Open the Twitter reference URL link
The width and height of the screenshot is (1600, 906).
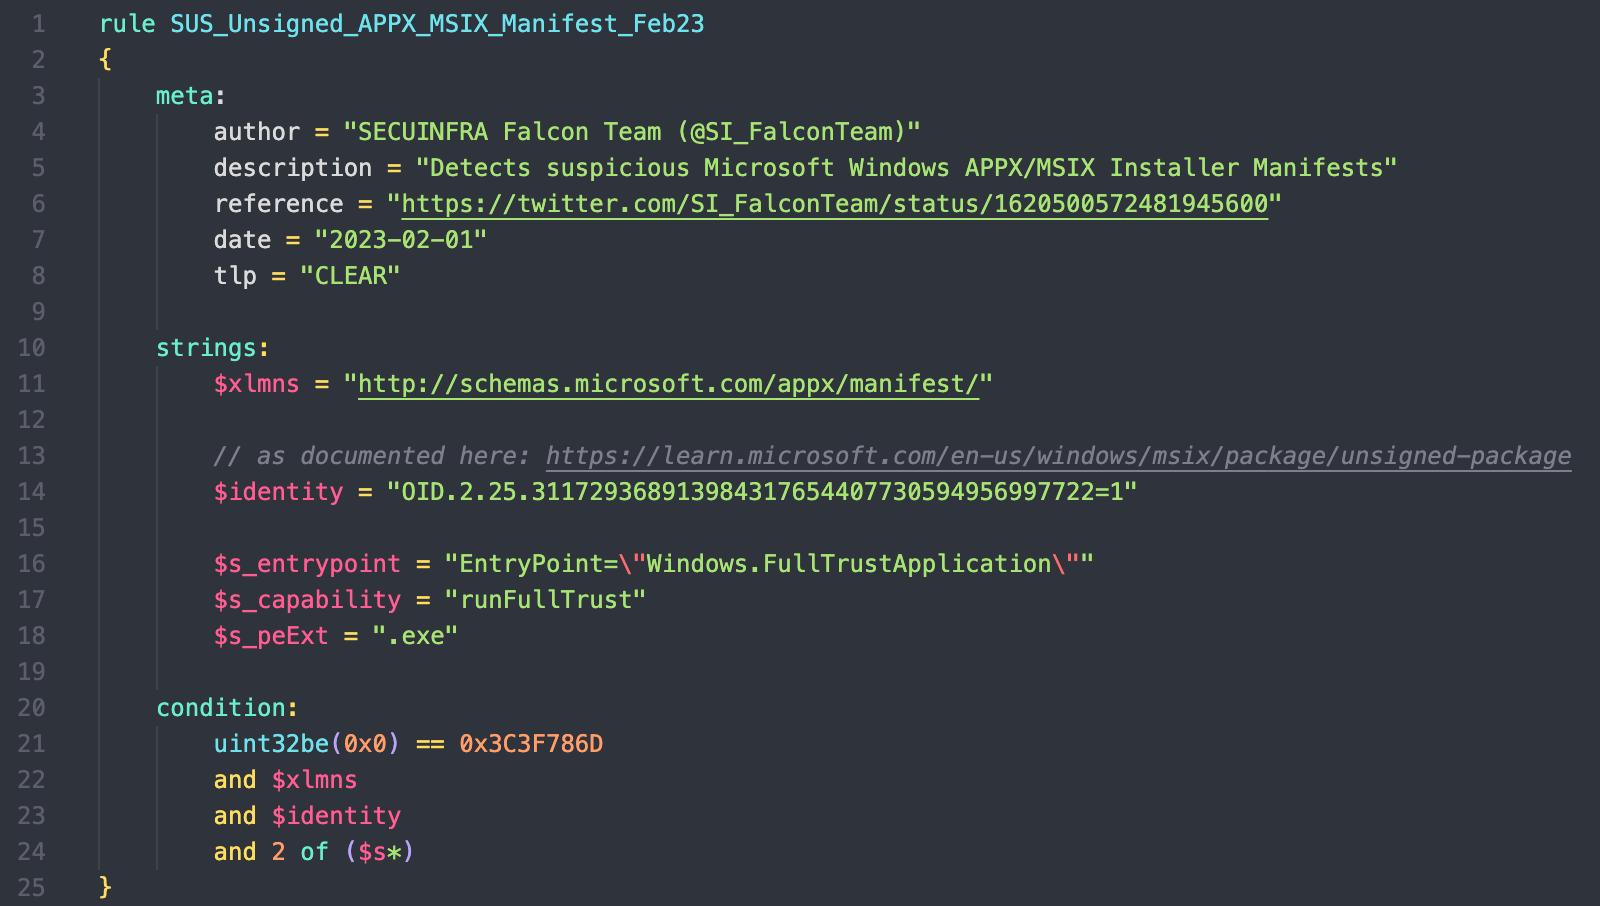pyautogui.click(x=835, y=204)
